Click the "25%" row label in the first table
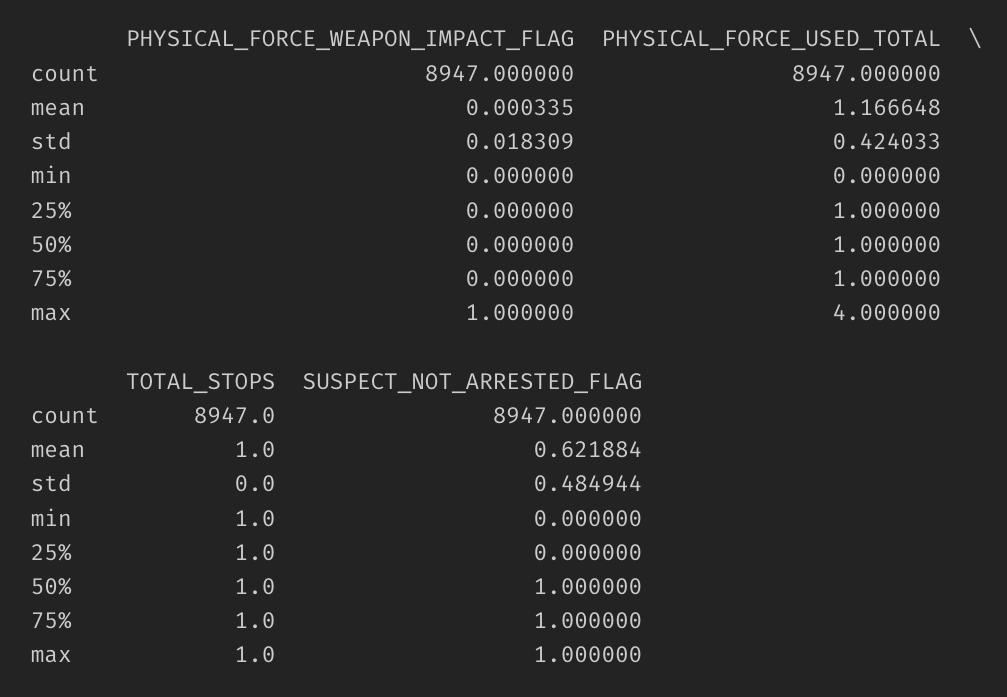Image resolution: width=1007 pixels, height=697 pixels. (x=51, y=211)
